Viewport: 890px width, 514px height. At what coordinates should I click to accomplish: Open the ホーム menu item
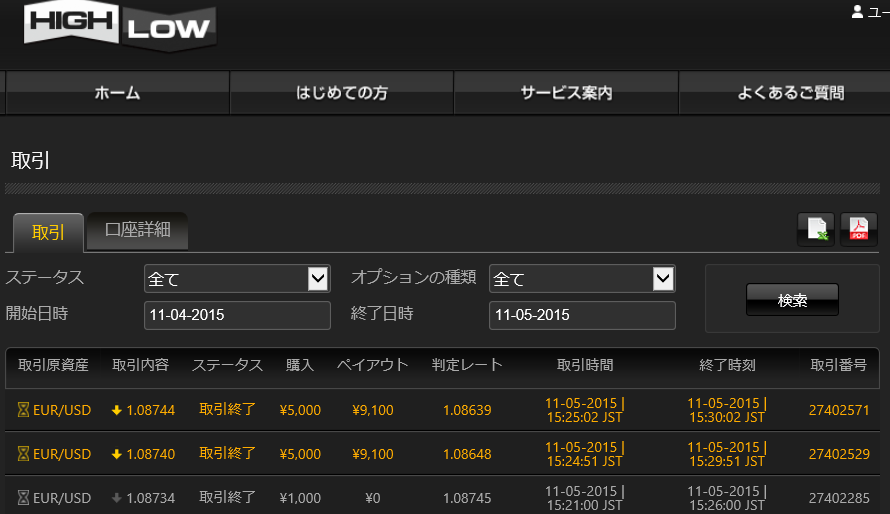pyautogui.click(x=117, y=93)
